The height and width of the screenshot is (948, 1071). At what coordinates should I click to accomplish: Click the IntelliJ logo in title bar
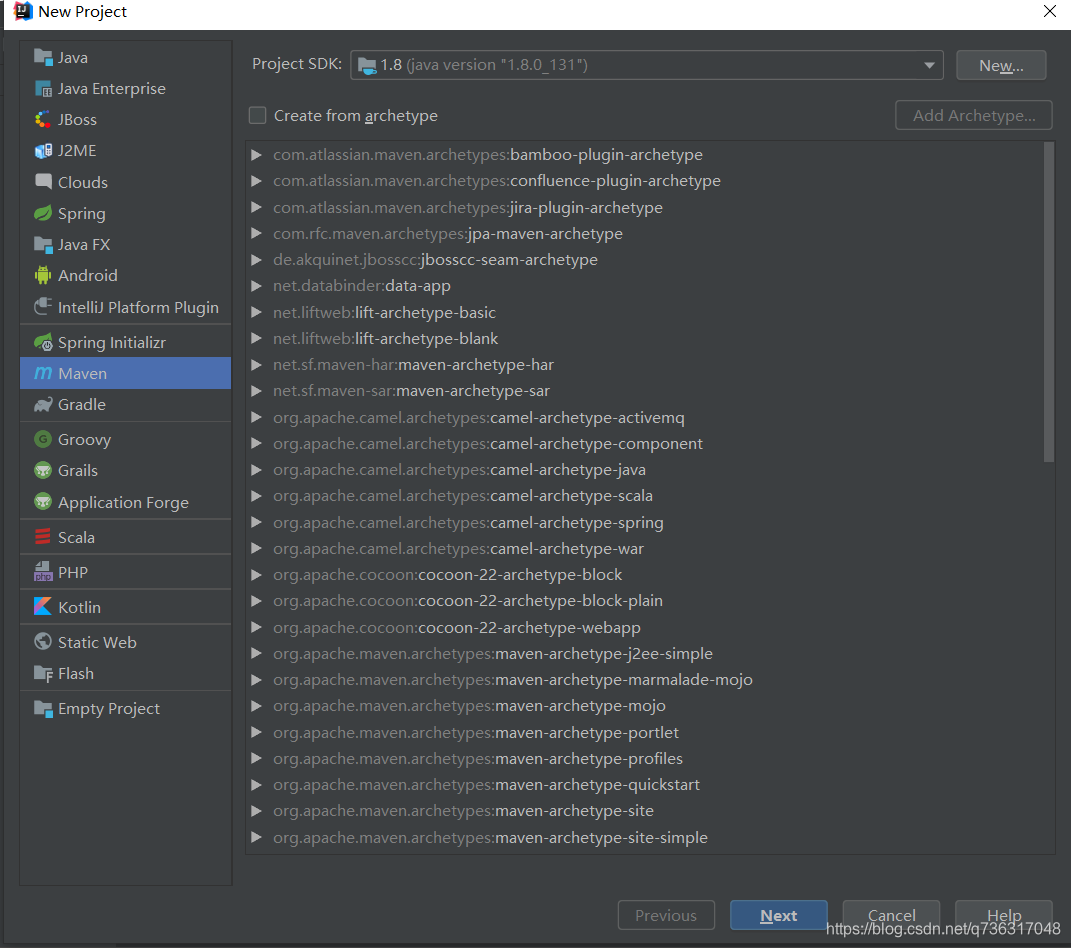pos(23,12)
